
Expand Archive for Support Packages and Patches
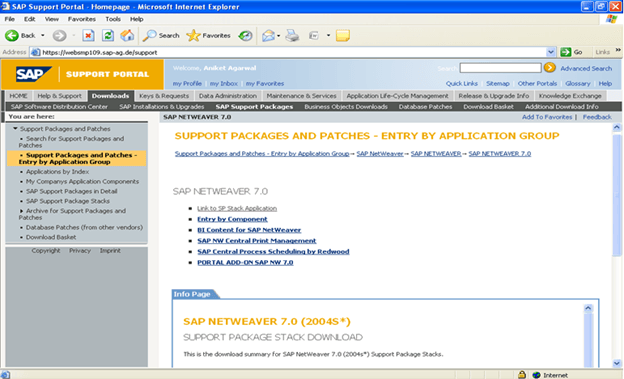[21, 211]
